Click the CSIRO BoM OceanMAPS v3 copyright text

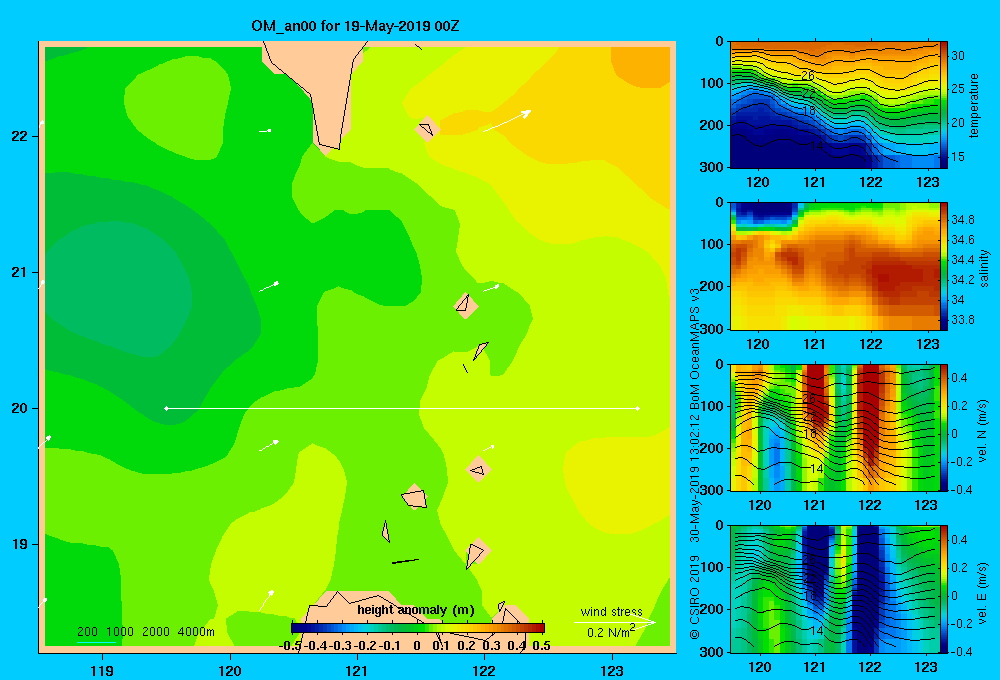(695, 464)
